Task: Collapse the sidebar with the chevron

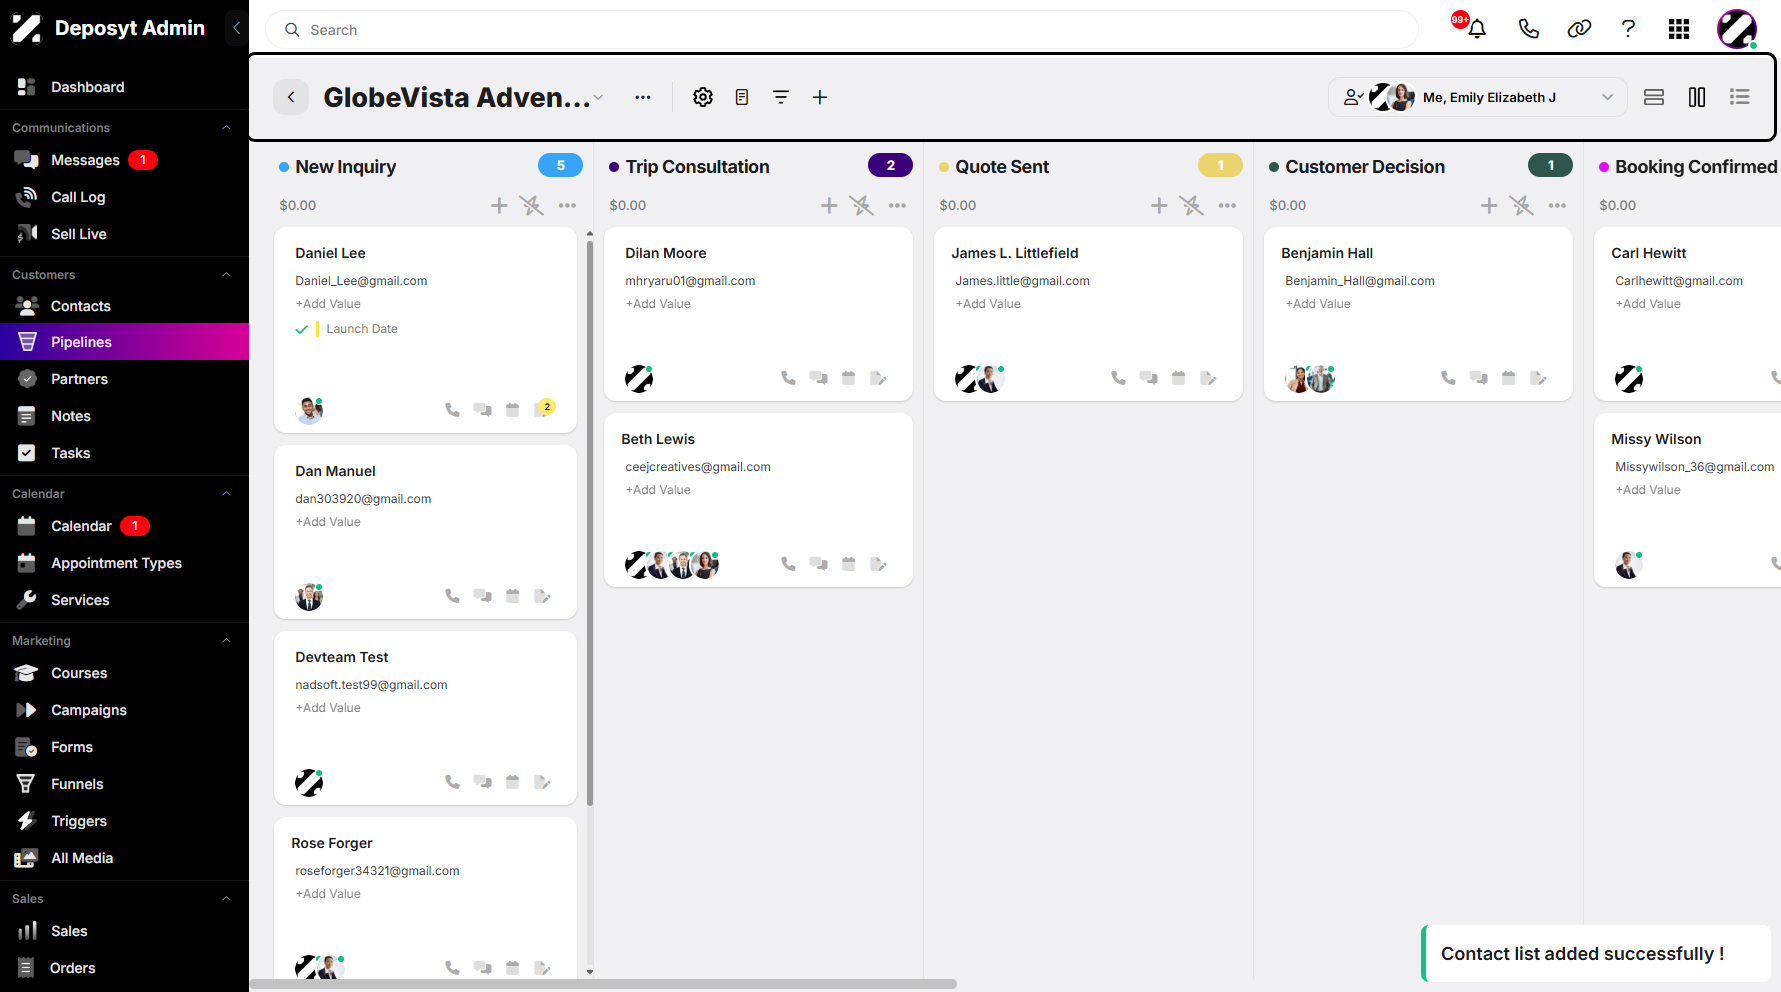Action: [x=236, y=28]
